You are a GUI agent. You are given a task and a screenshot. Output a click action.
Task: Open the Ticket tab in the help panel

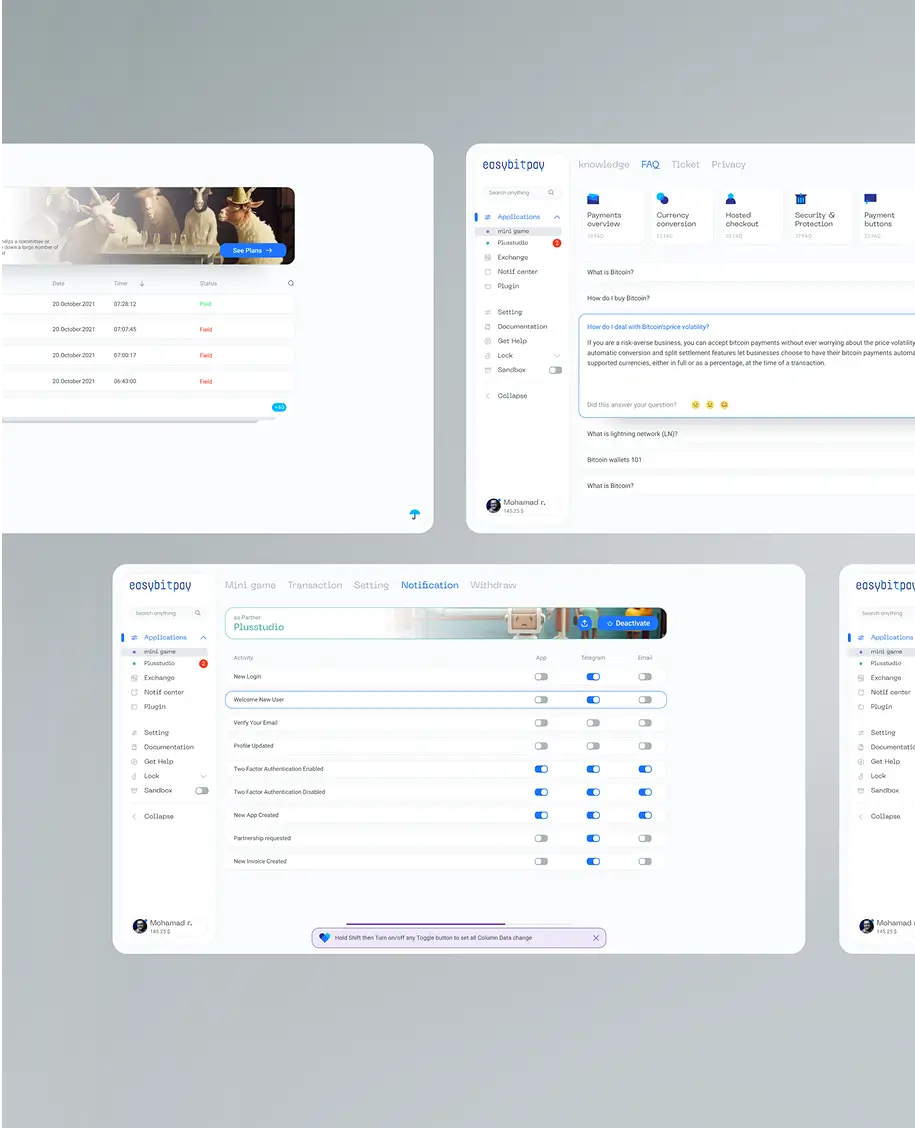coord(685,165)
